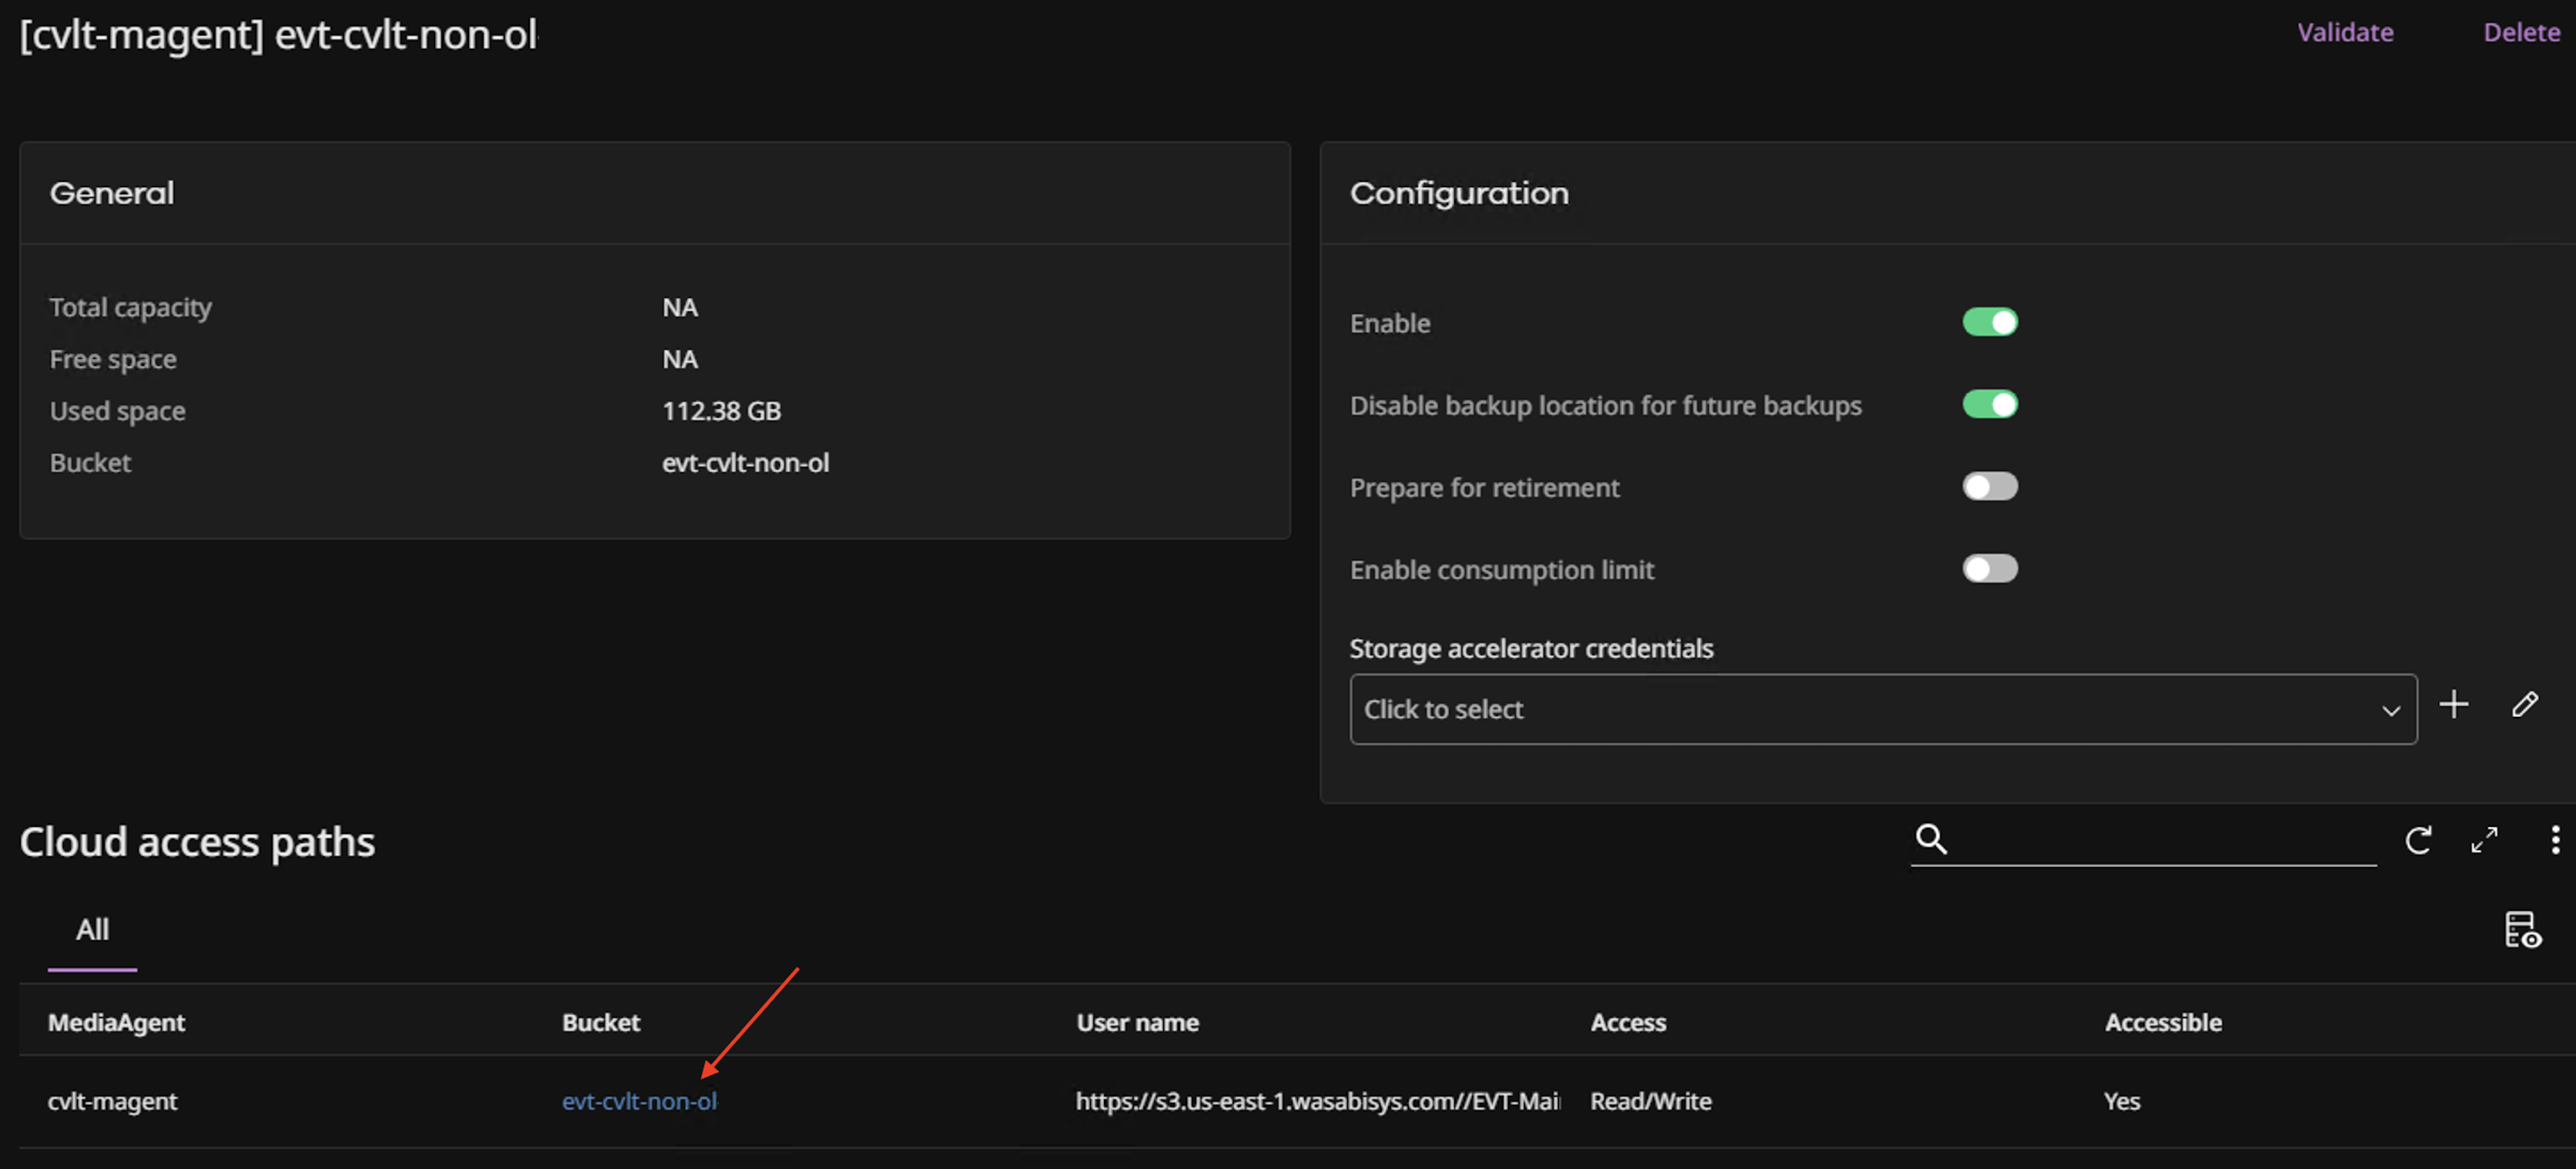The height and width of the screenshot is (1169, 2576).
Task: Select the All tab
Action: [92, 930]
